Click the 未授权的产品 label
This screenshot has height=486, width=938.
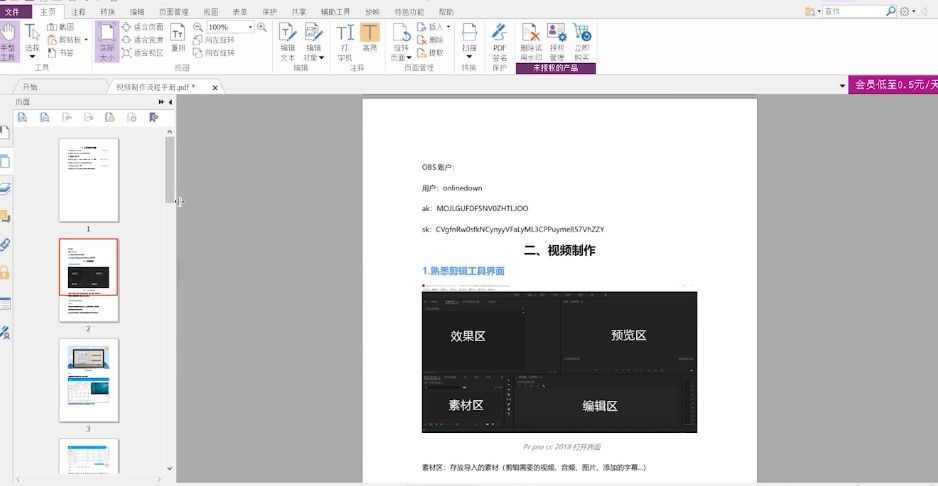click(x=556, y=68)
